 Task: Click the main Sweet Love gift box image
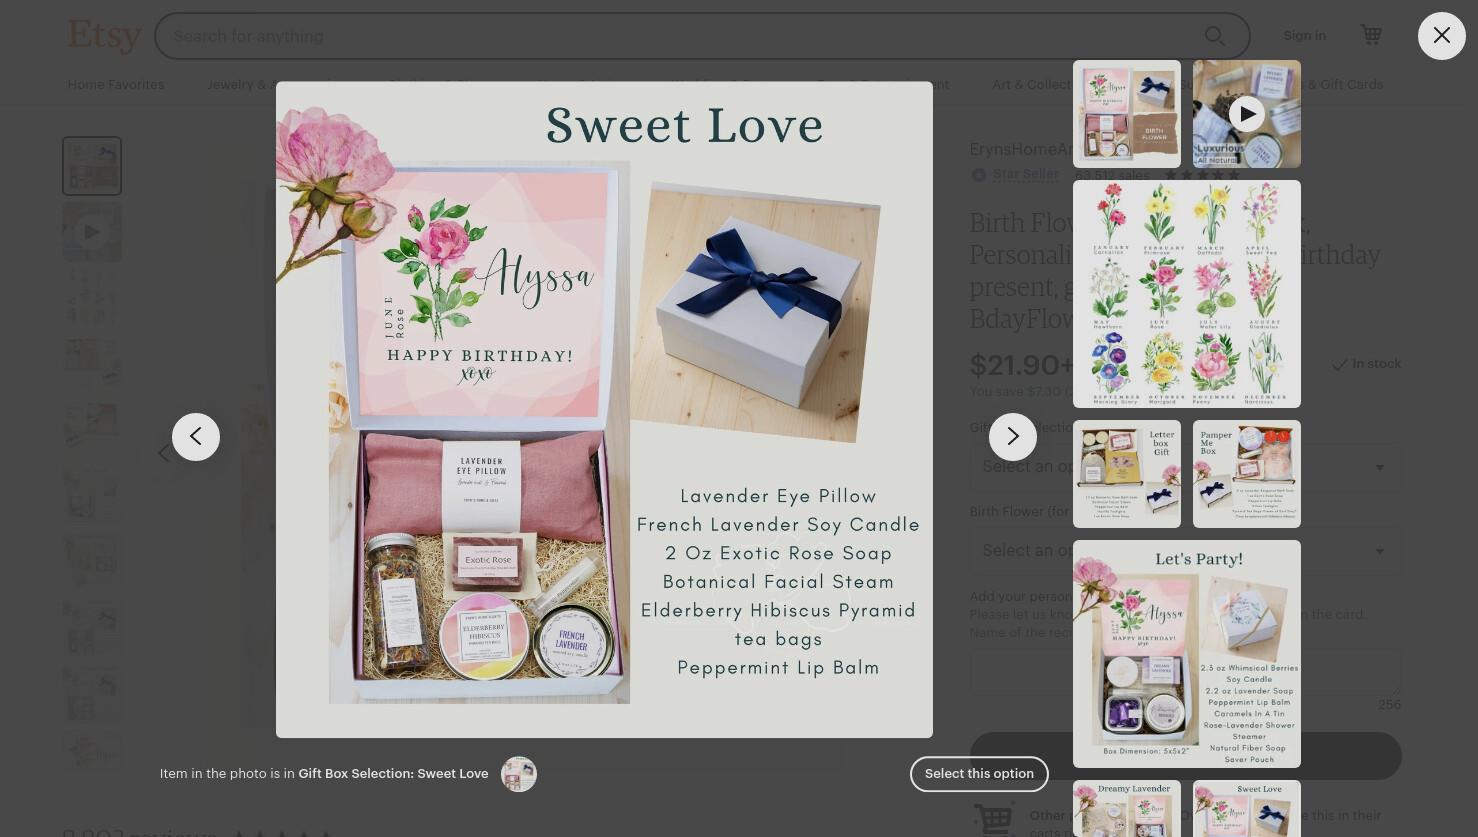604,410
